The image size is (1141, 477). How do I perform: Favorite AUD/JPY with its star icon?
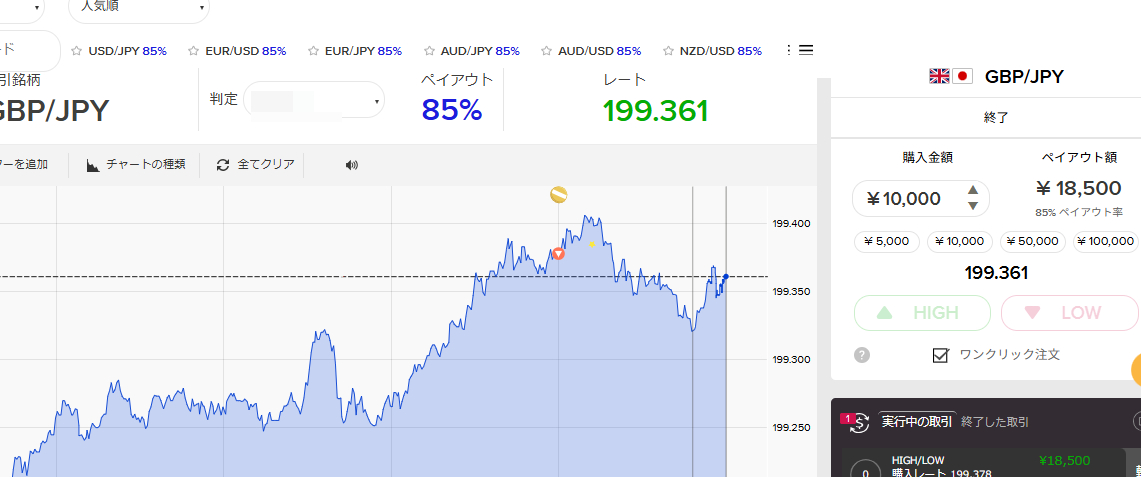click(x=429, y=51)
